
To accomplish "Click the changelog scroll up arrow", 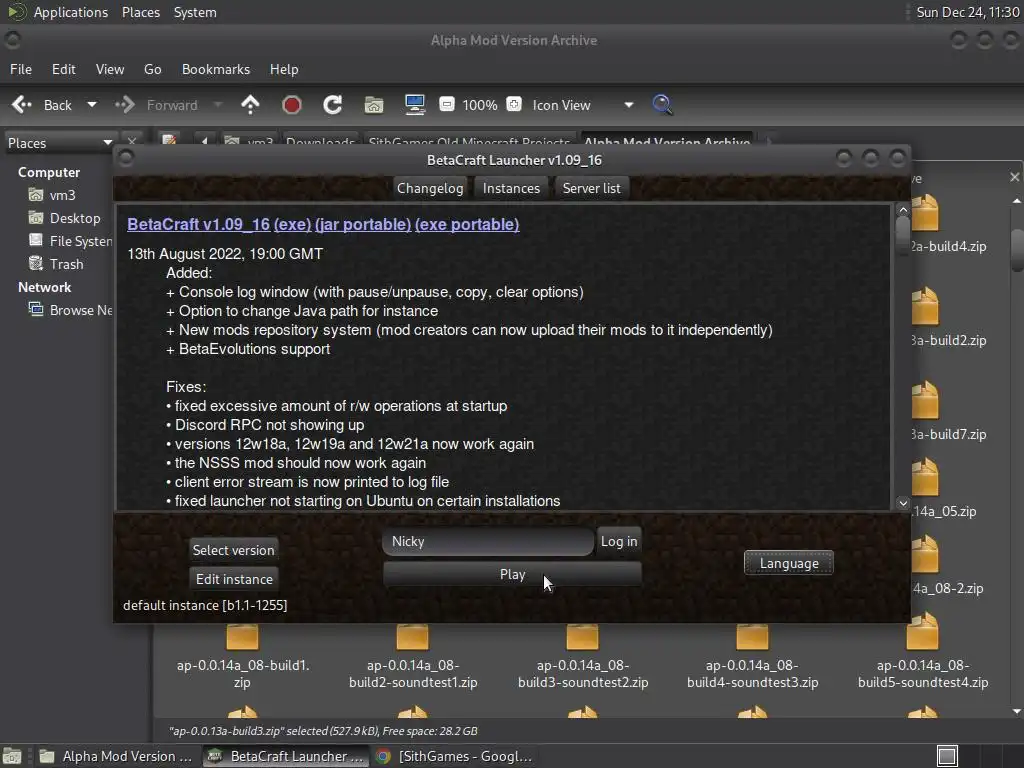I will [903, 210].
